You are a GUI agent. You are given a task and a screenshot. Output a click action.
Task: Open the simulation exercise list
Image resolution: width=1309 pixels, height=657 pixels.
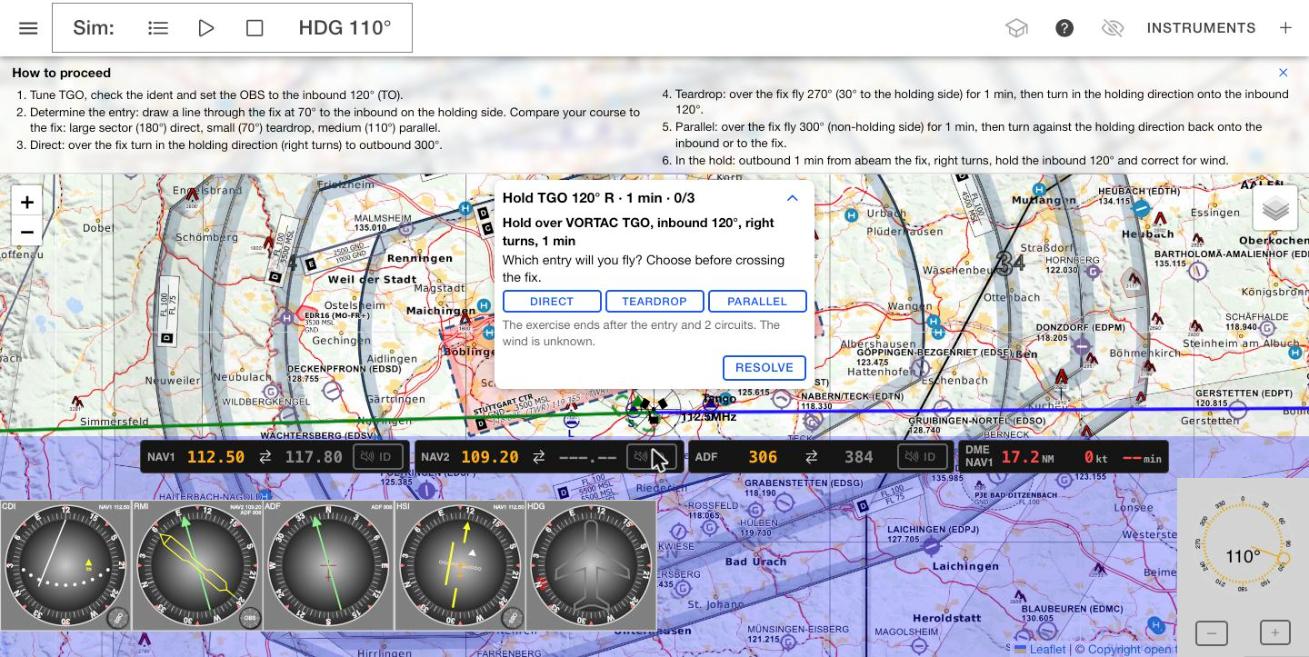tap(158, 28)
